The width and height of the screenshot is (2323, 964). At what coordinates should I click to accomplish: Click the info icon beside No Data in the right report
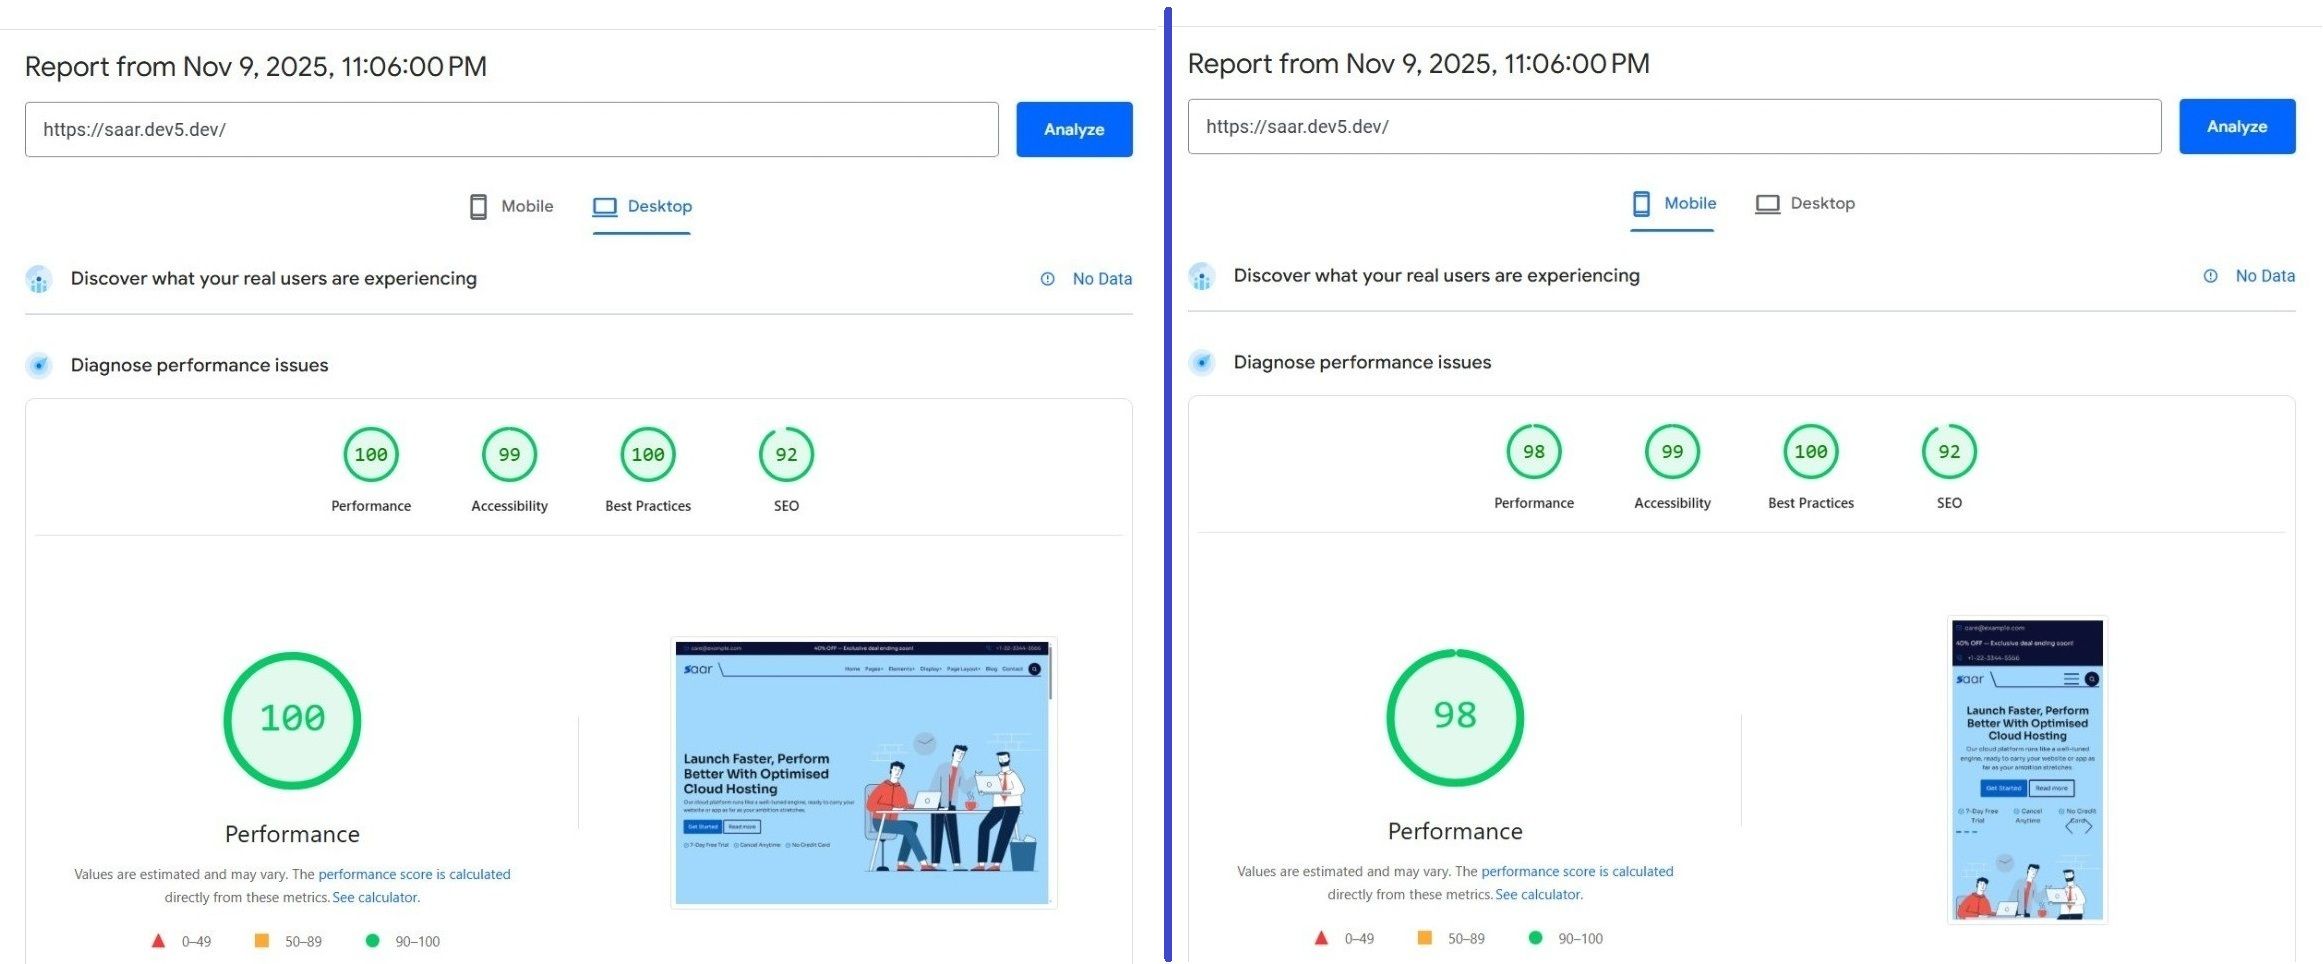[2210, 276]
